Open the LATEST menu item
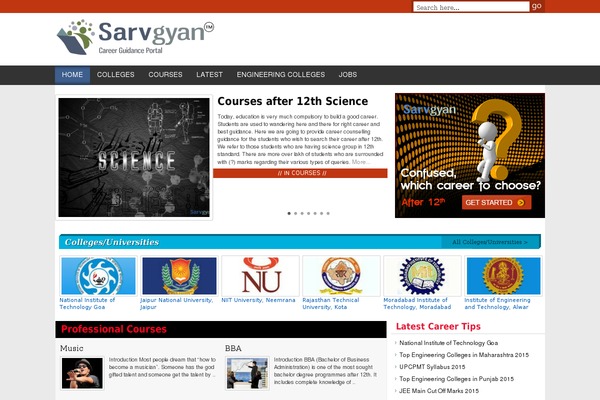 pos(209,75)
